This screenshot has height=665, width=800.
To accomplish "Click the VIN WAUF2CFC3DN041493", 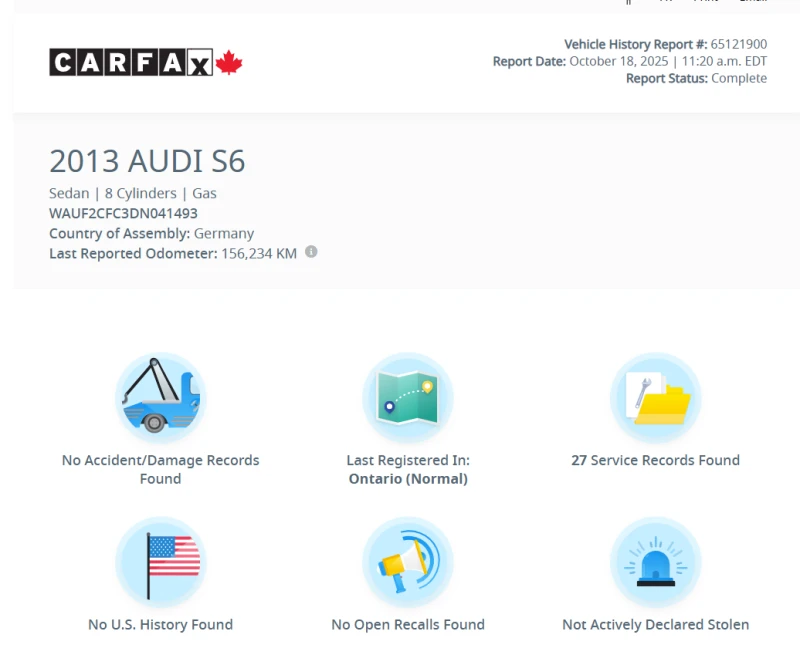I will [123, 213].
